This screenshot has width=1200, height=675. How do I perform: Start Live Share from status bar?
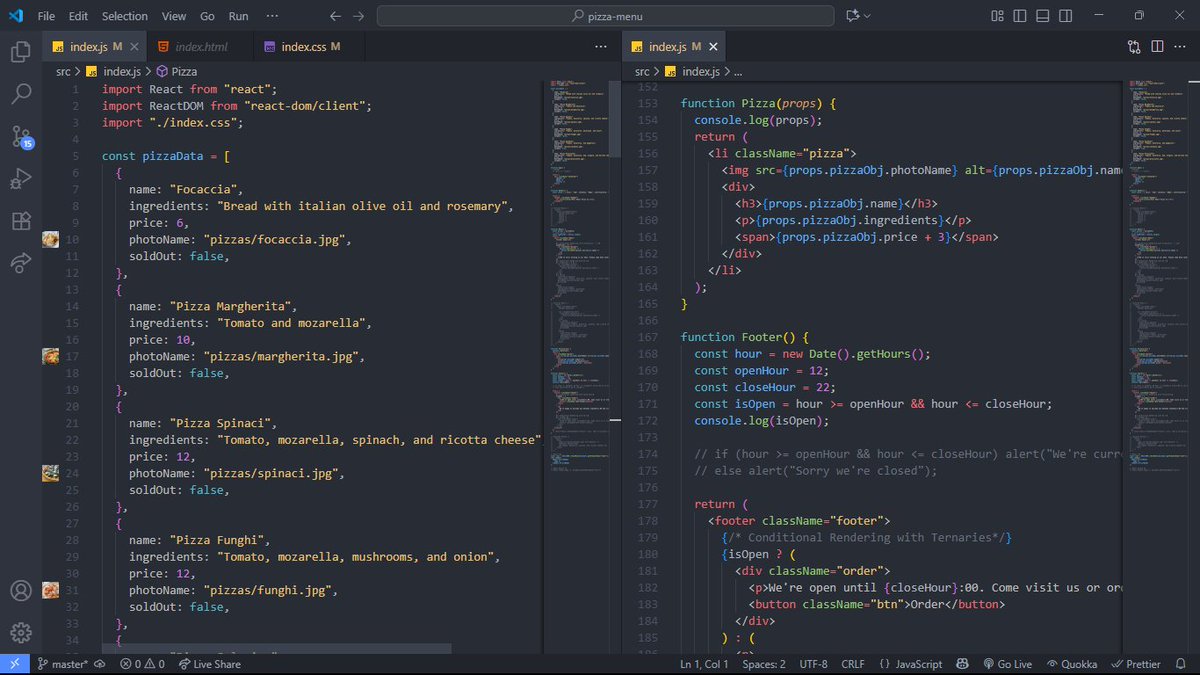tap(209, 664)
